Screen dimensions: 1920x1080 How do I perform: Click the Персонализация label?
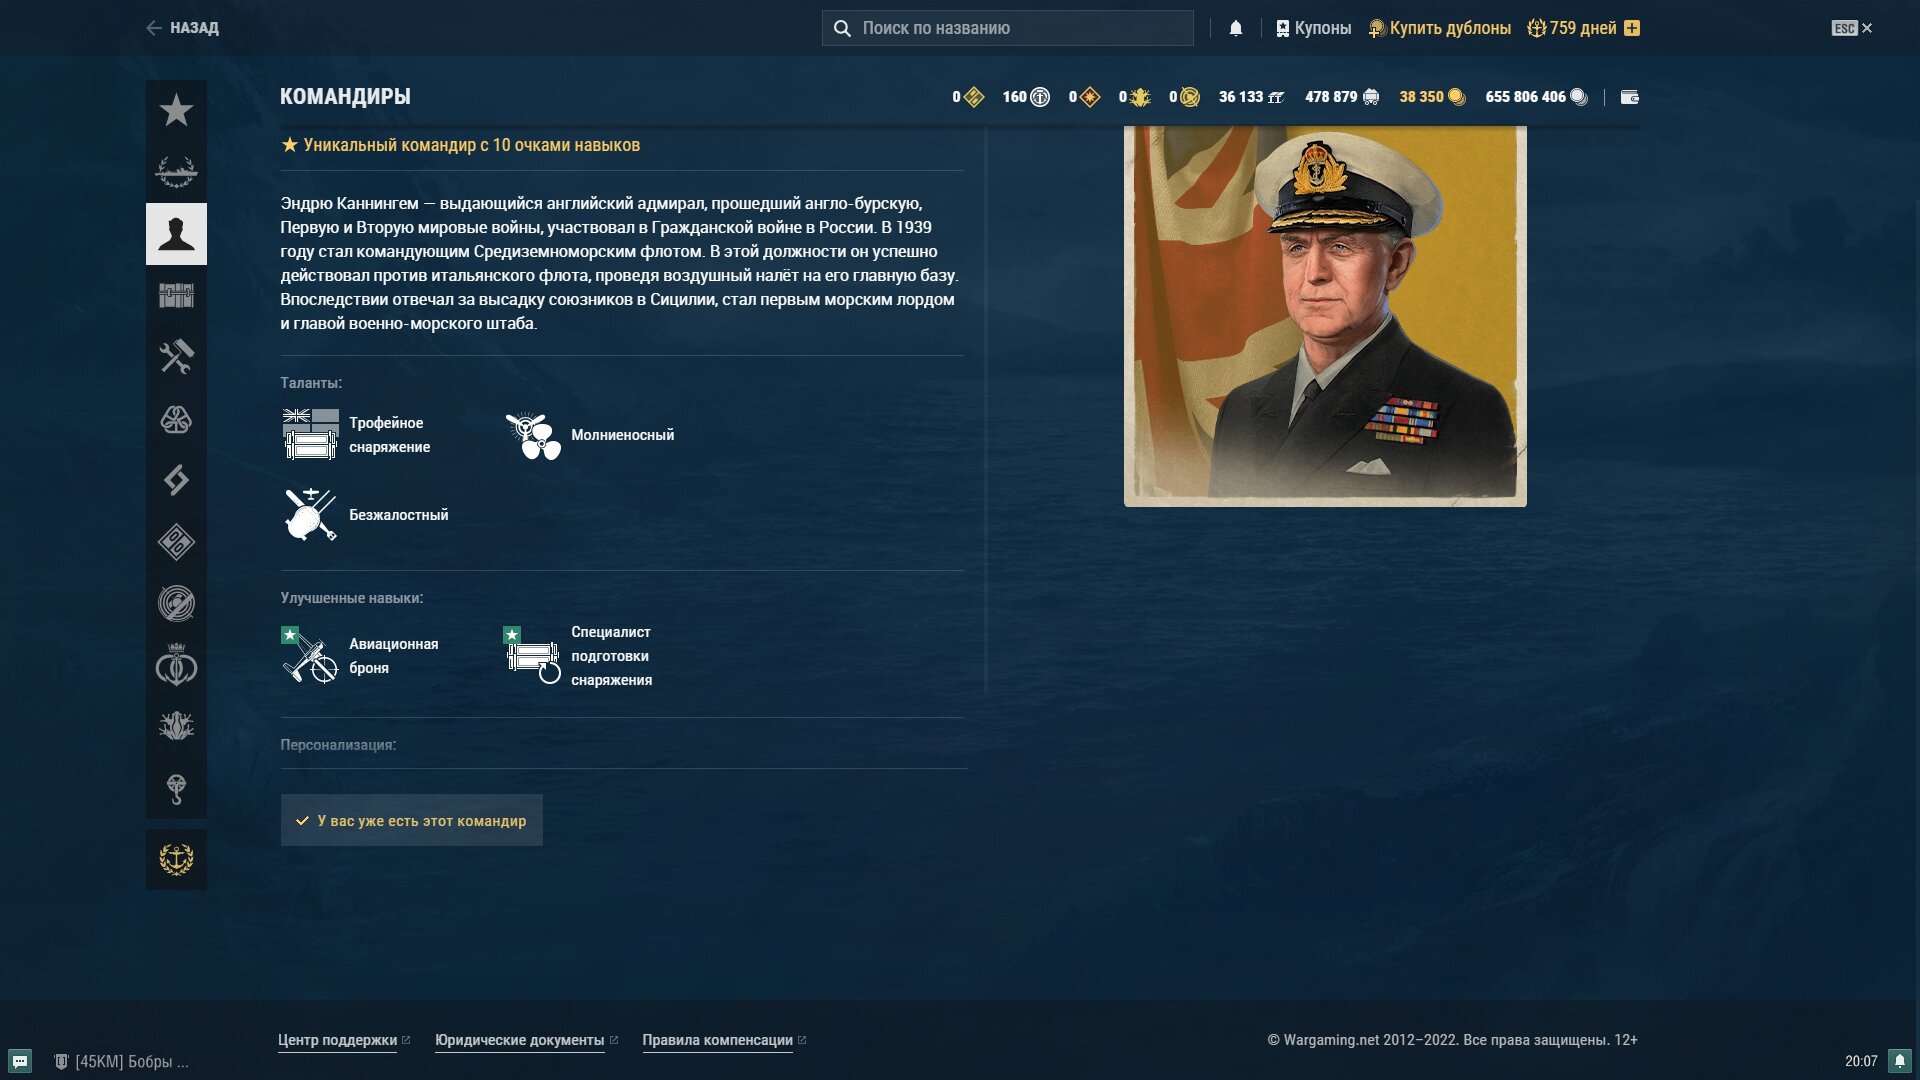click(338, 745)
